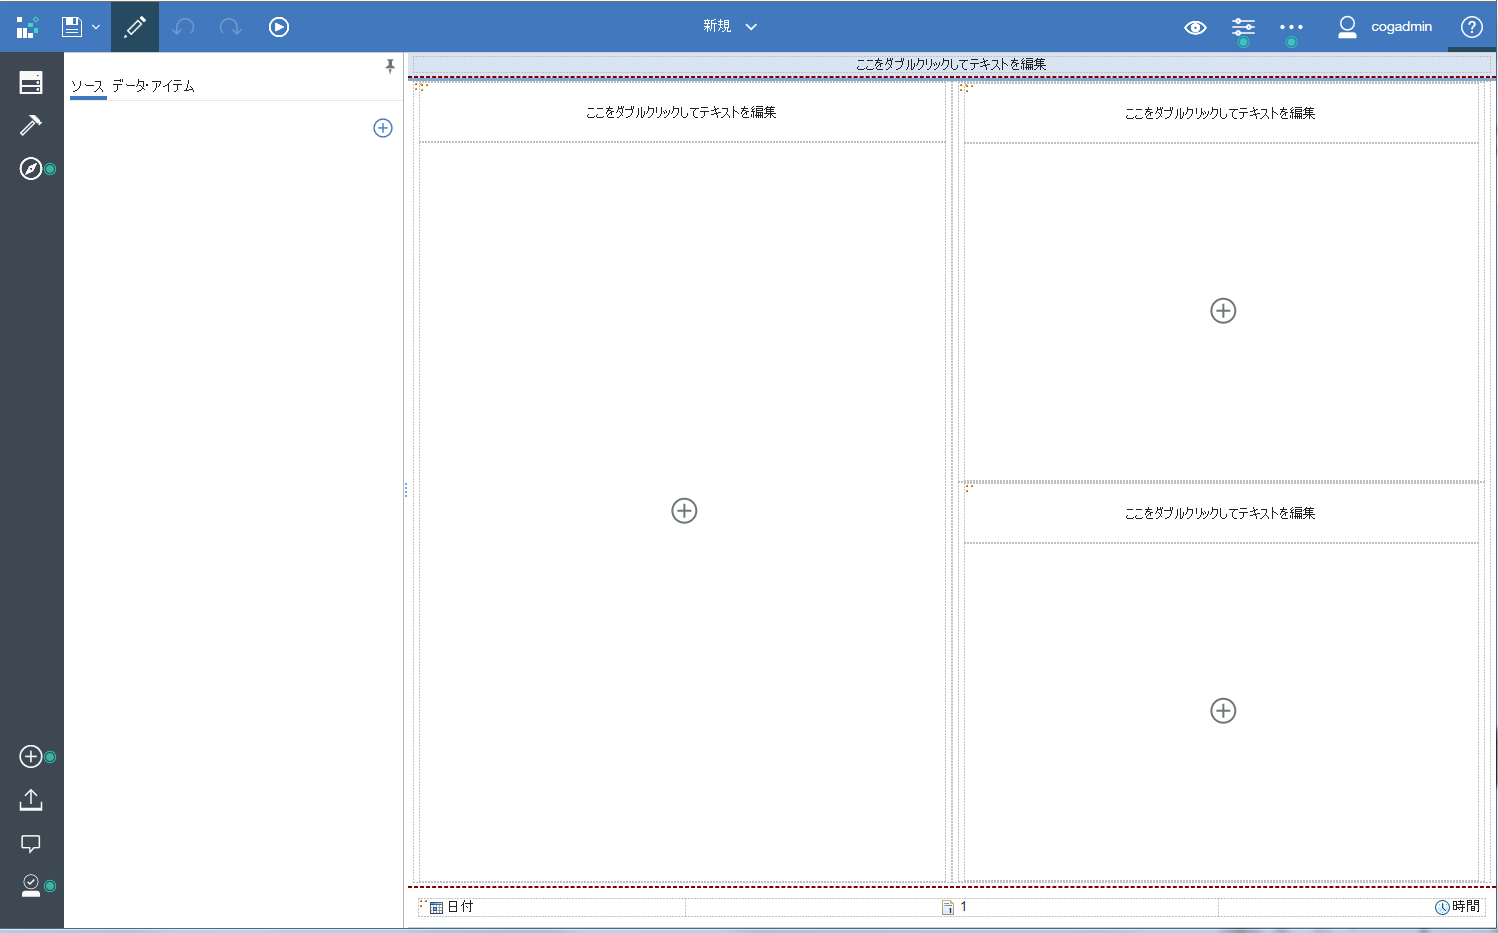Select the lower right block title text
The width and height of the screenshot is (1498, 933).
pyautogui.click(x=1220, y=513)
